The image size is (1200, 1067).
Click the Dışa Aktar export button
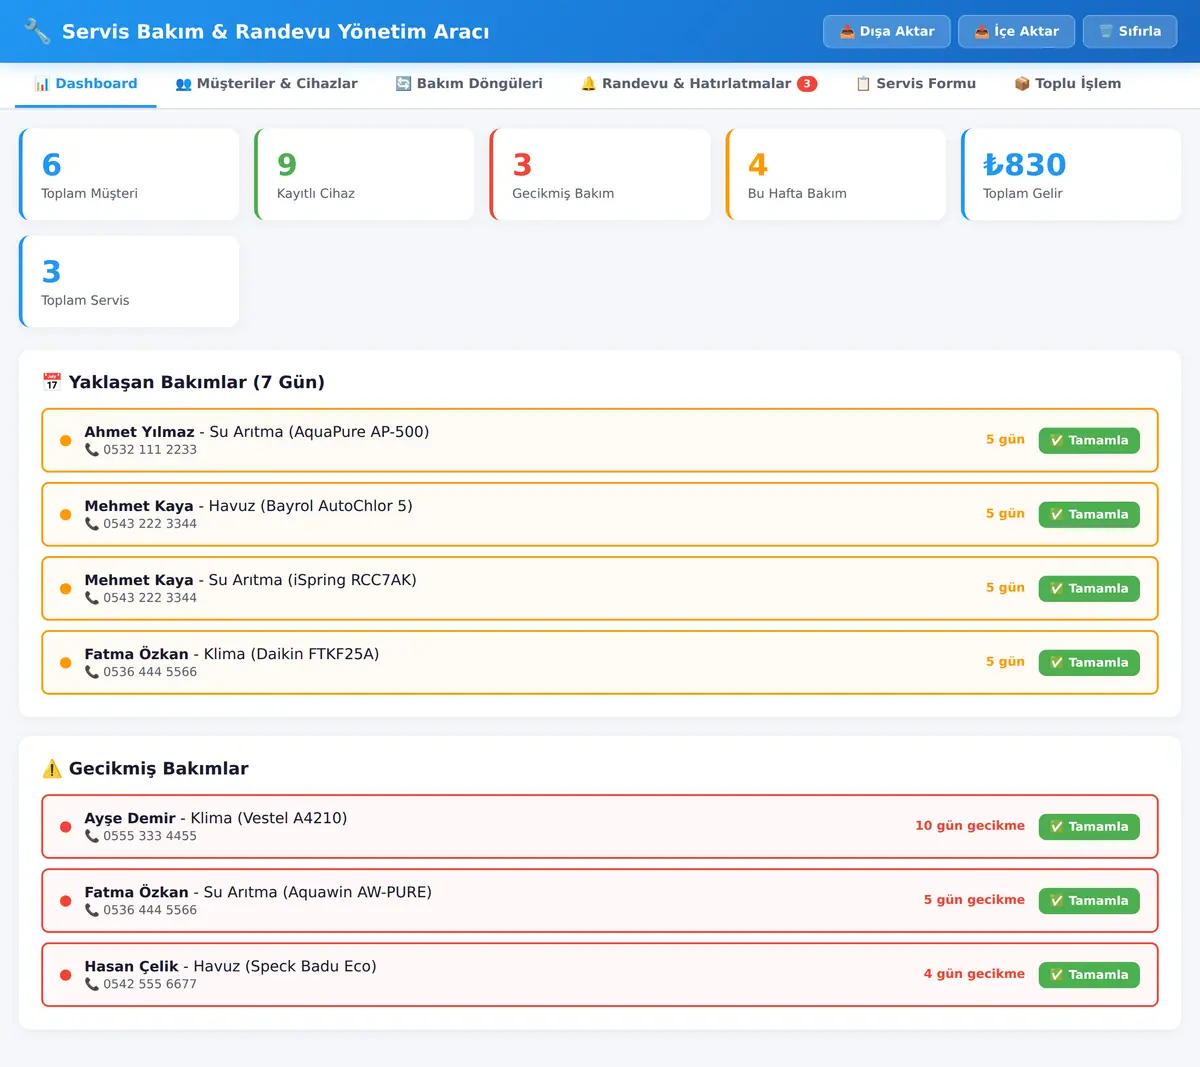(887, 31)
